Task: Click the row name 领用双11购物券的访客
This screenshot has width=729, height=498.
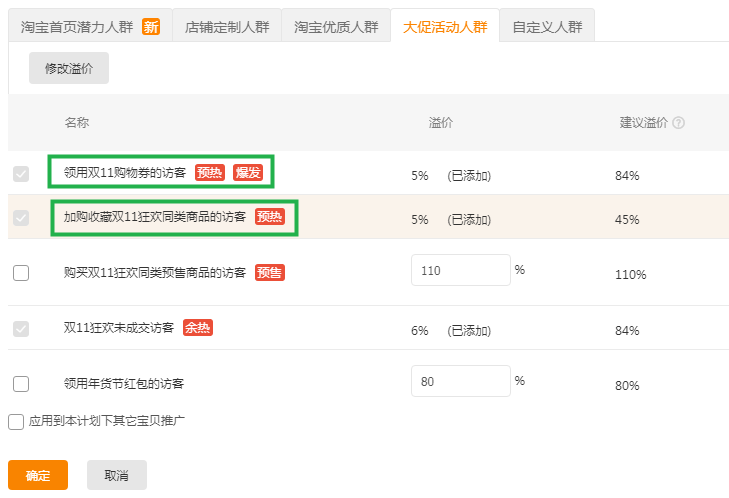Action: [x=125, y=173]
